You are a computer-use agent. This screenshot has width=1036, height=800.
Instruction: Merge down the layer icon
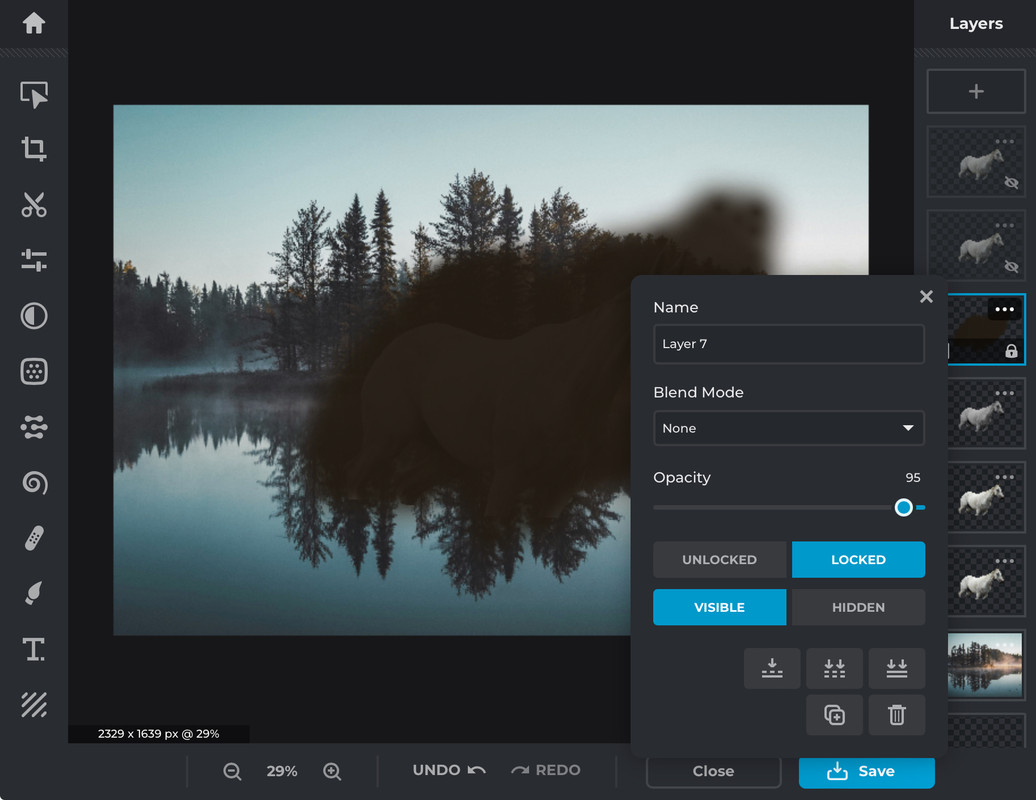tap(772, 668)
